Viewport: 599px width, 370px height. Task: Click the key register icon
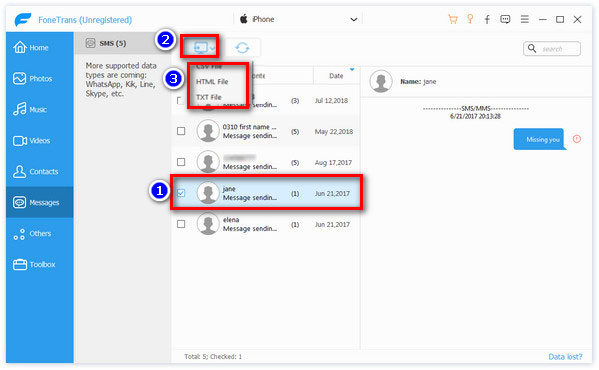coord(470,19)
